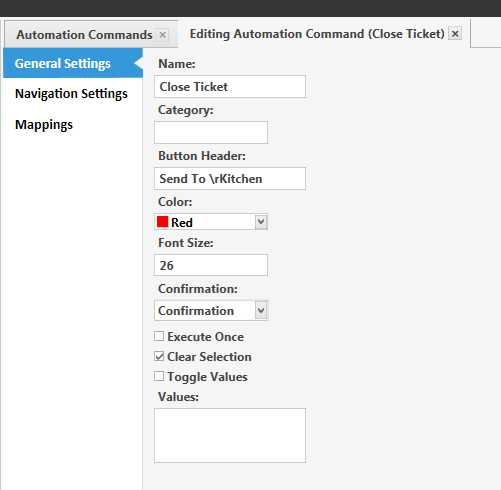This screenshot has height=490, width=501.
Task: Click the Font Size field showing 26
Action: [211, 265]
